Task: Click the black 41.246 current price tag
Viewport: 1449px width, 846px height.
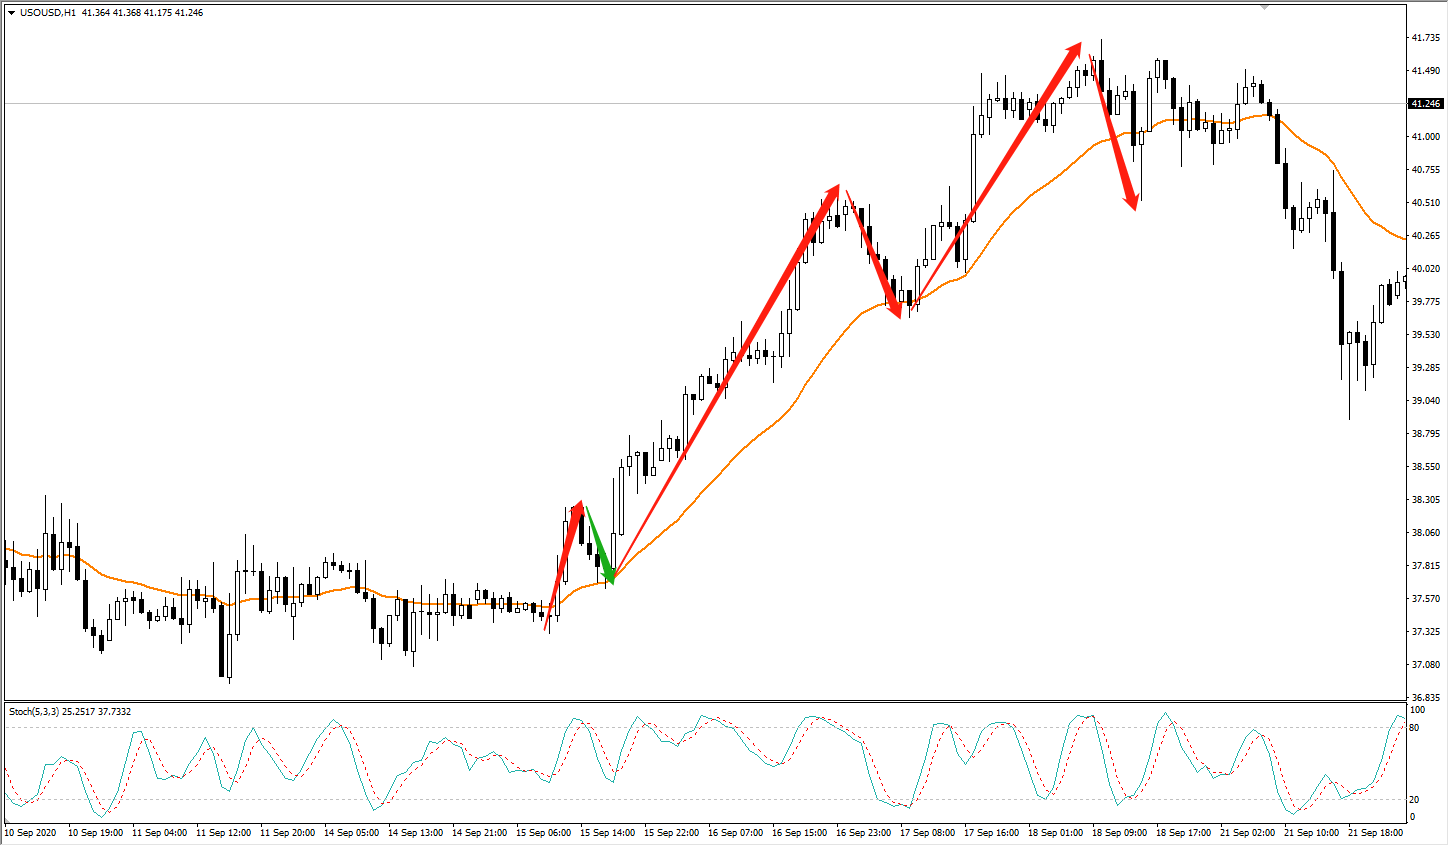Action: click(x=1425, y=104)
